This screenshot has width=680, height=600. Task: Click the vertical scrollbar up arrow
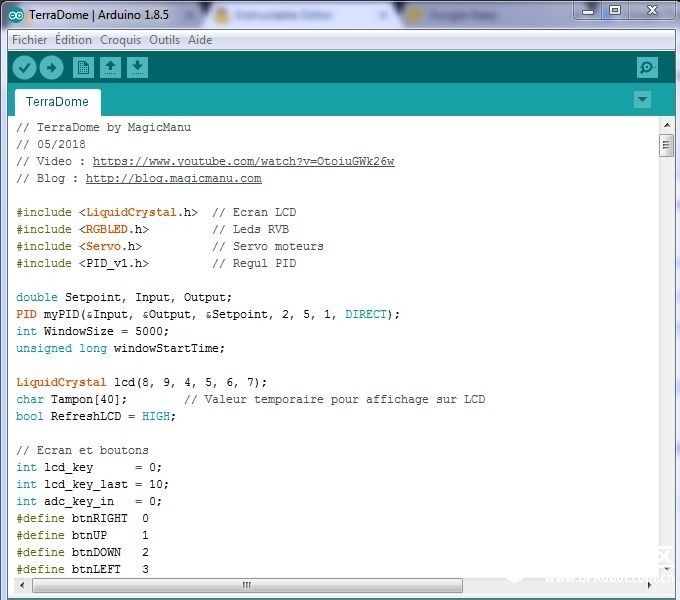[667, 125]
